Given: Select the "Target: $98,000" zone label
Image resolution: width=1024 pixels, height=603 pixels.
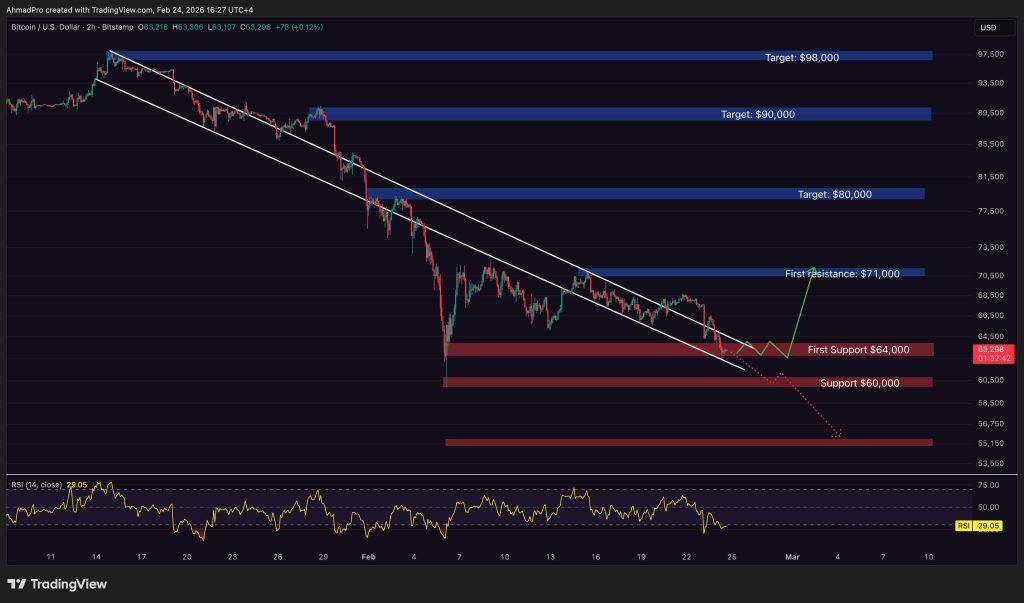Looking at the screenshot, I should [802, 57].
